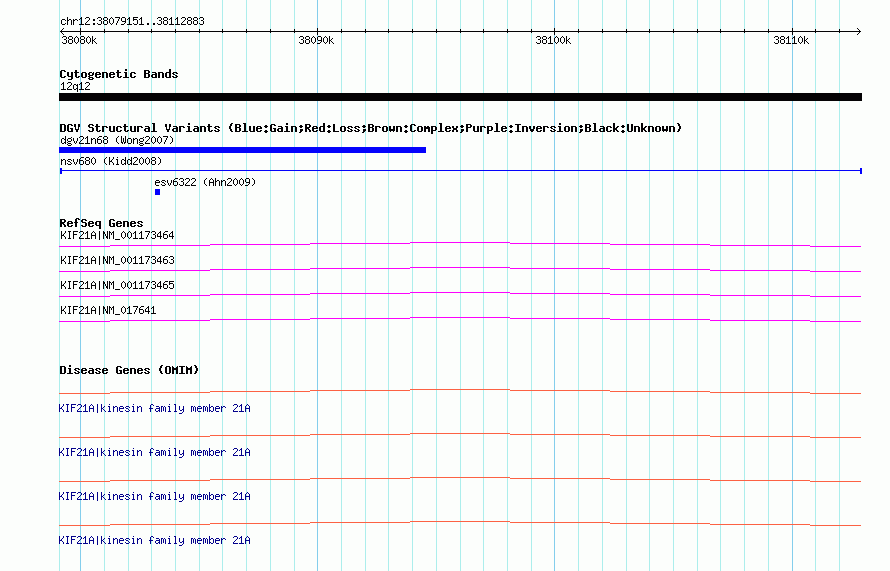Screen dimensions: 890x571
Task: Click the Cytogenetic Bands track title
Action: tap(119, 74)
